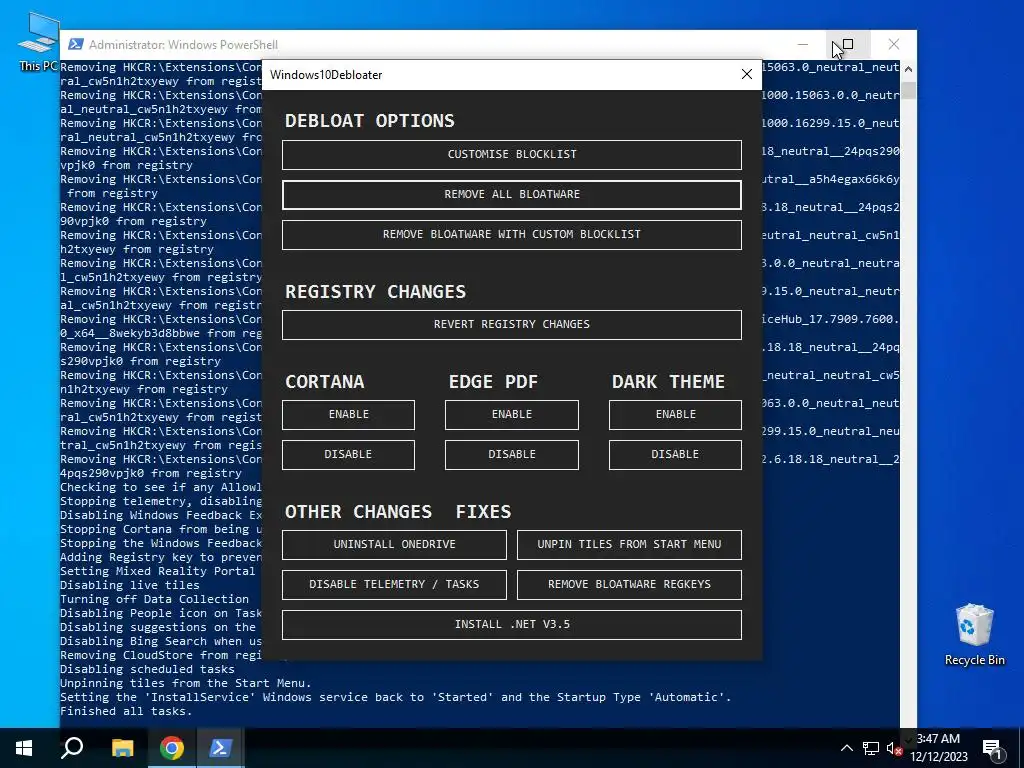
Task: Close the Windows10Debloater dialog
Action: click(746, 74)
